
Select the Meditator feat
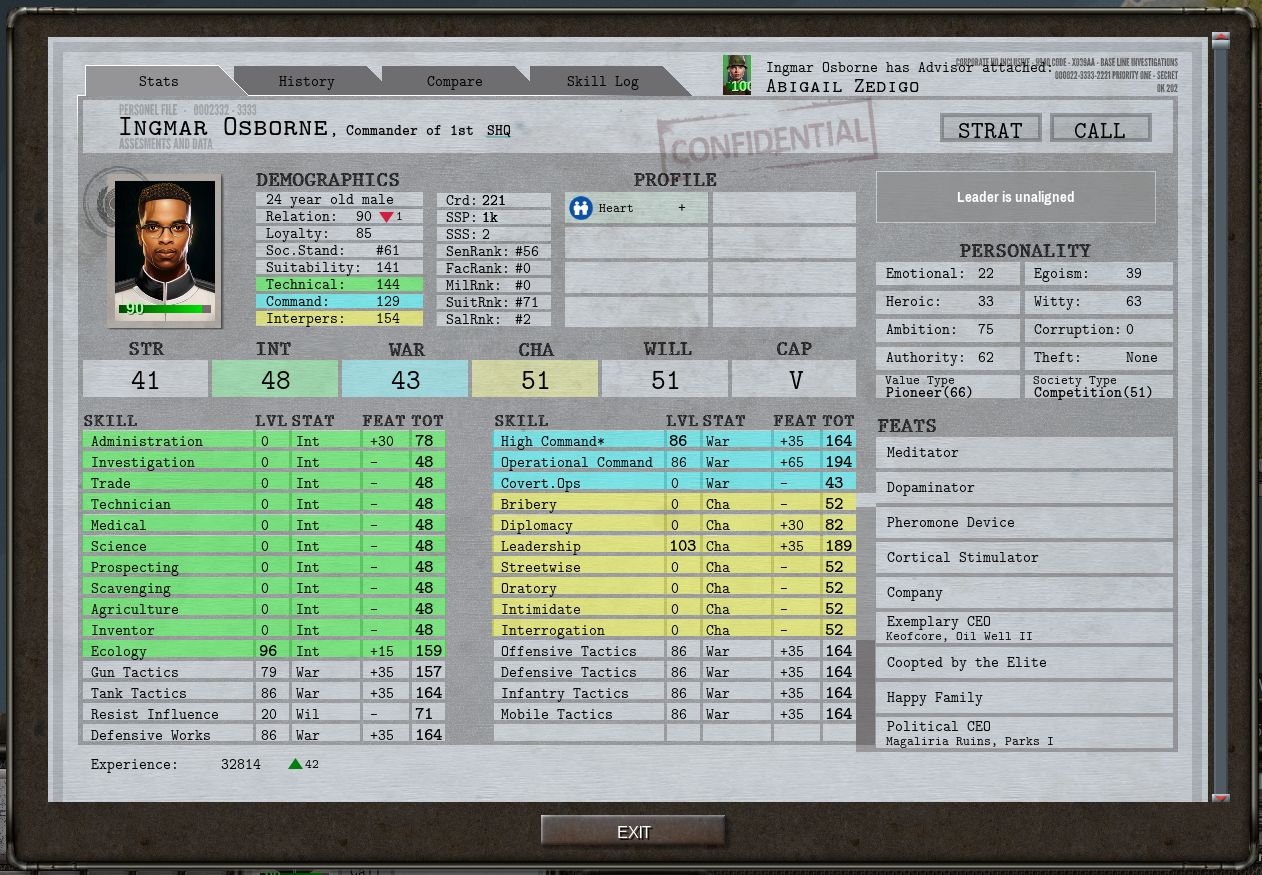pos(1025,453)
